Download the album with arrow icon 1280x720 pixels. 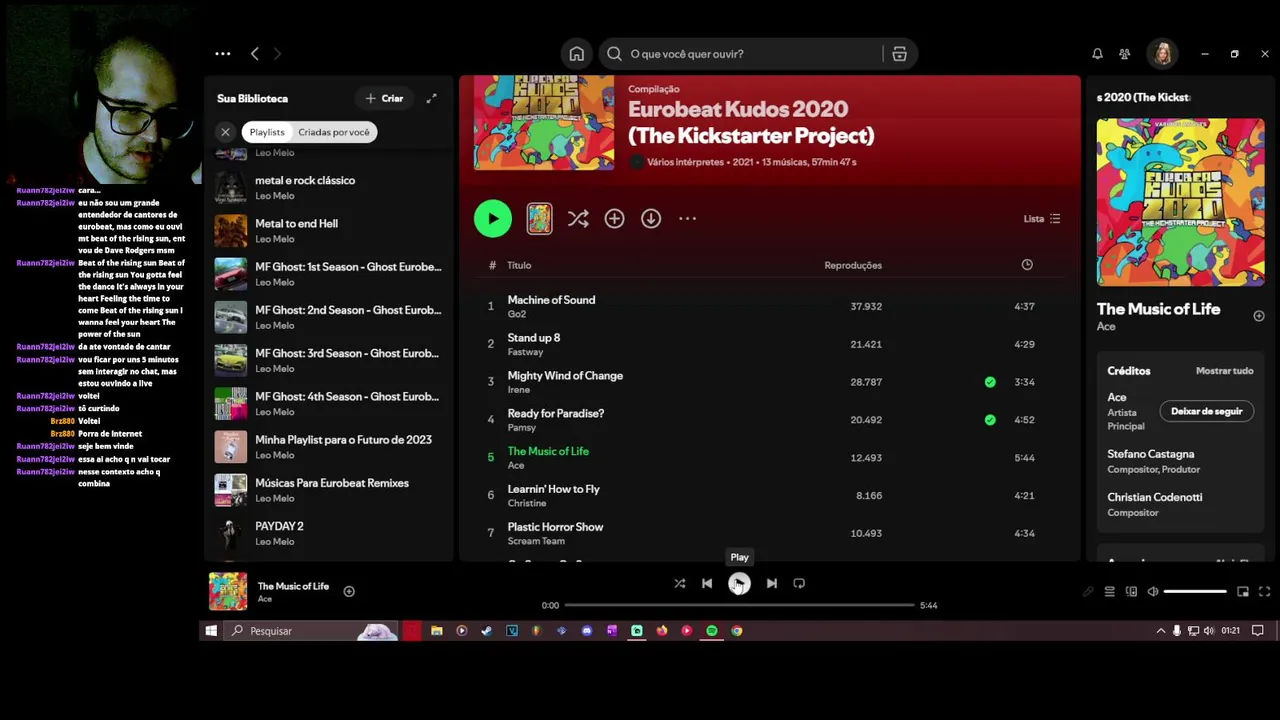coord(651,218)
